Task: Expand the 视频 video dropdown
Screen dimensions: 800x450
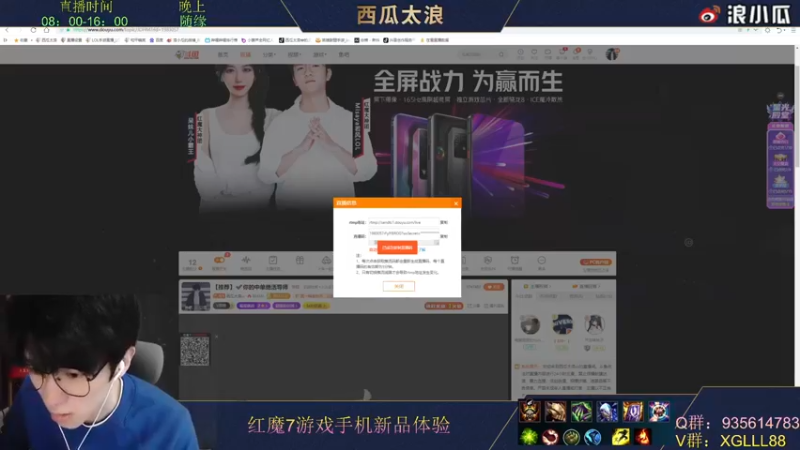Action: pos(294,55)
